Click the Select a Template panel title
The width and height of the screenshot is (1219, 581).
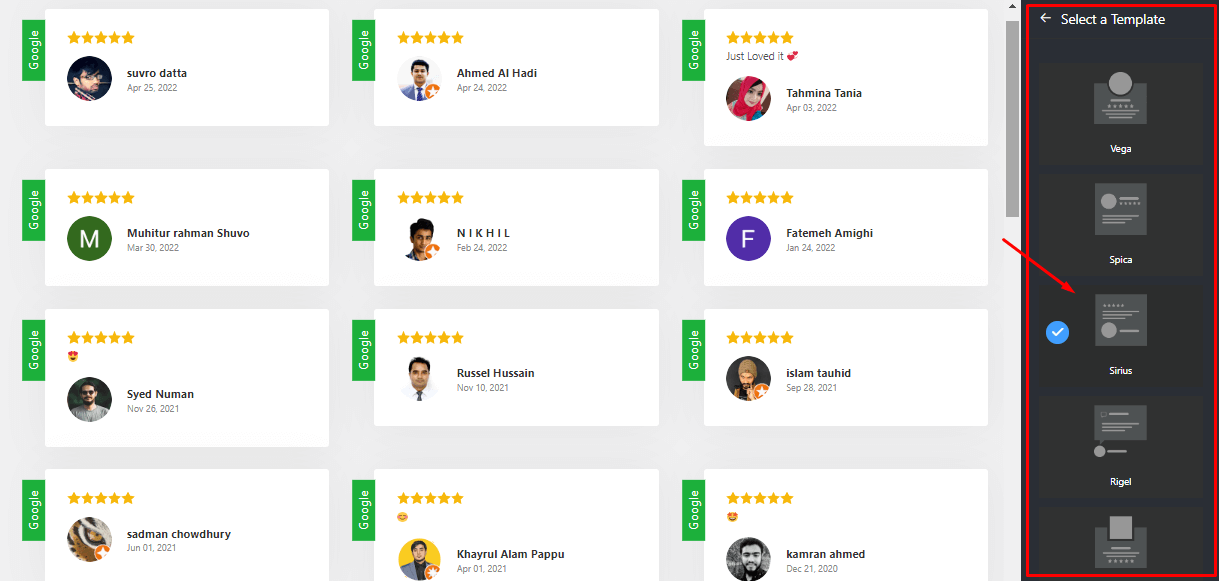tap(1112, 19)
